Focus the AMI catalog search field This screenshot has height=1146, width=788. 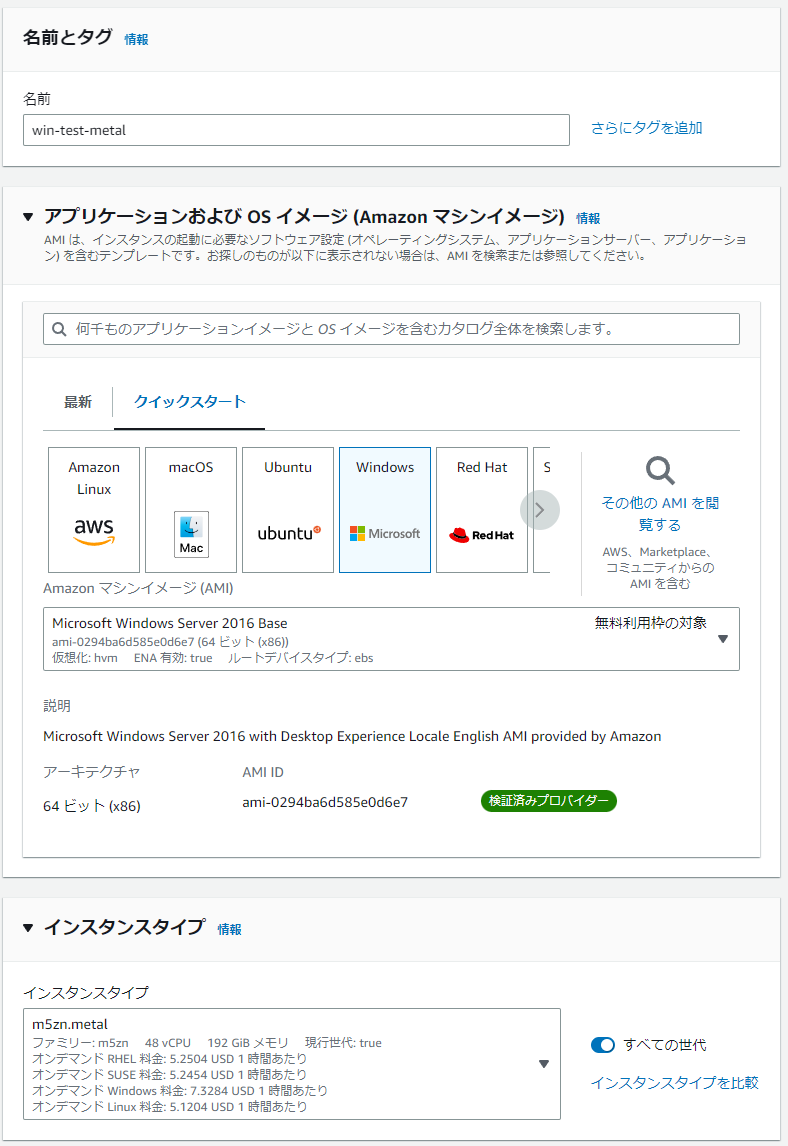pos(391,329)
